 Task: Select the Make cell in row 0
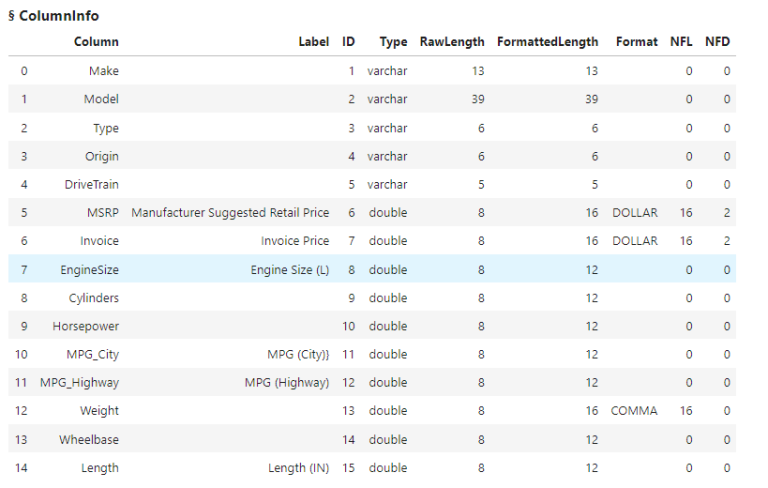[103, 71]
